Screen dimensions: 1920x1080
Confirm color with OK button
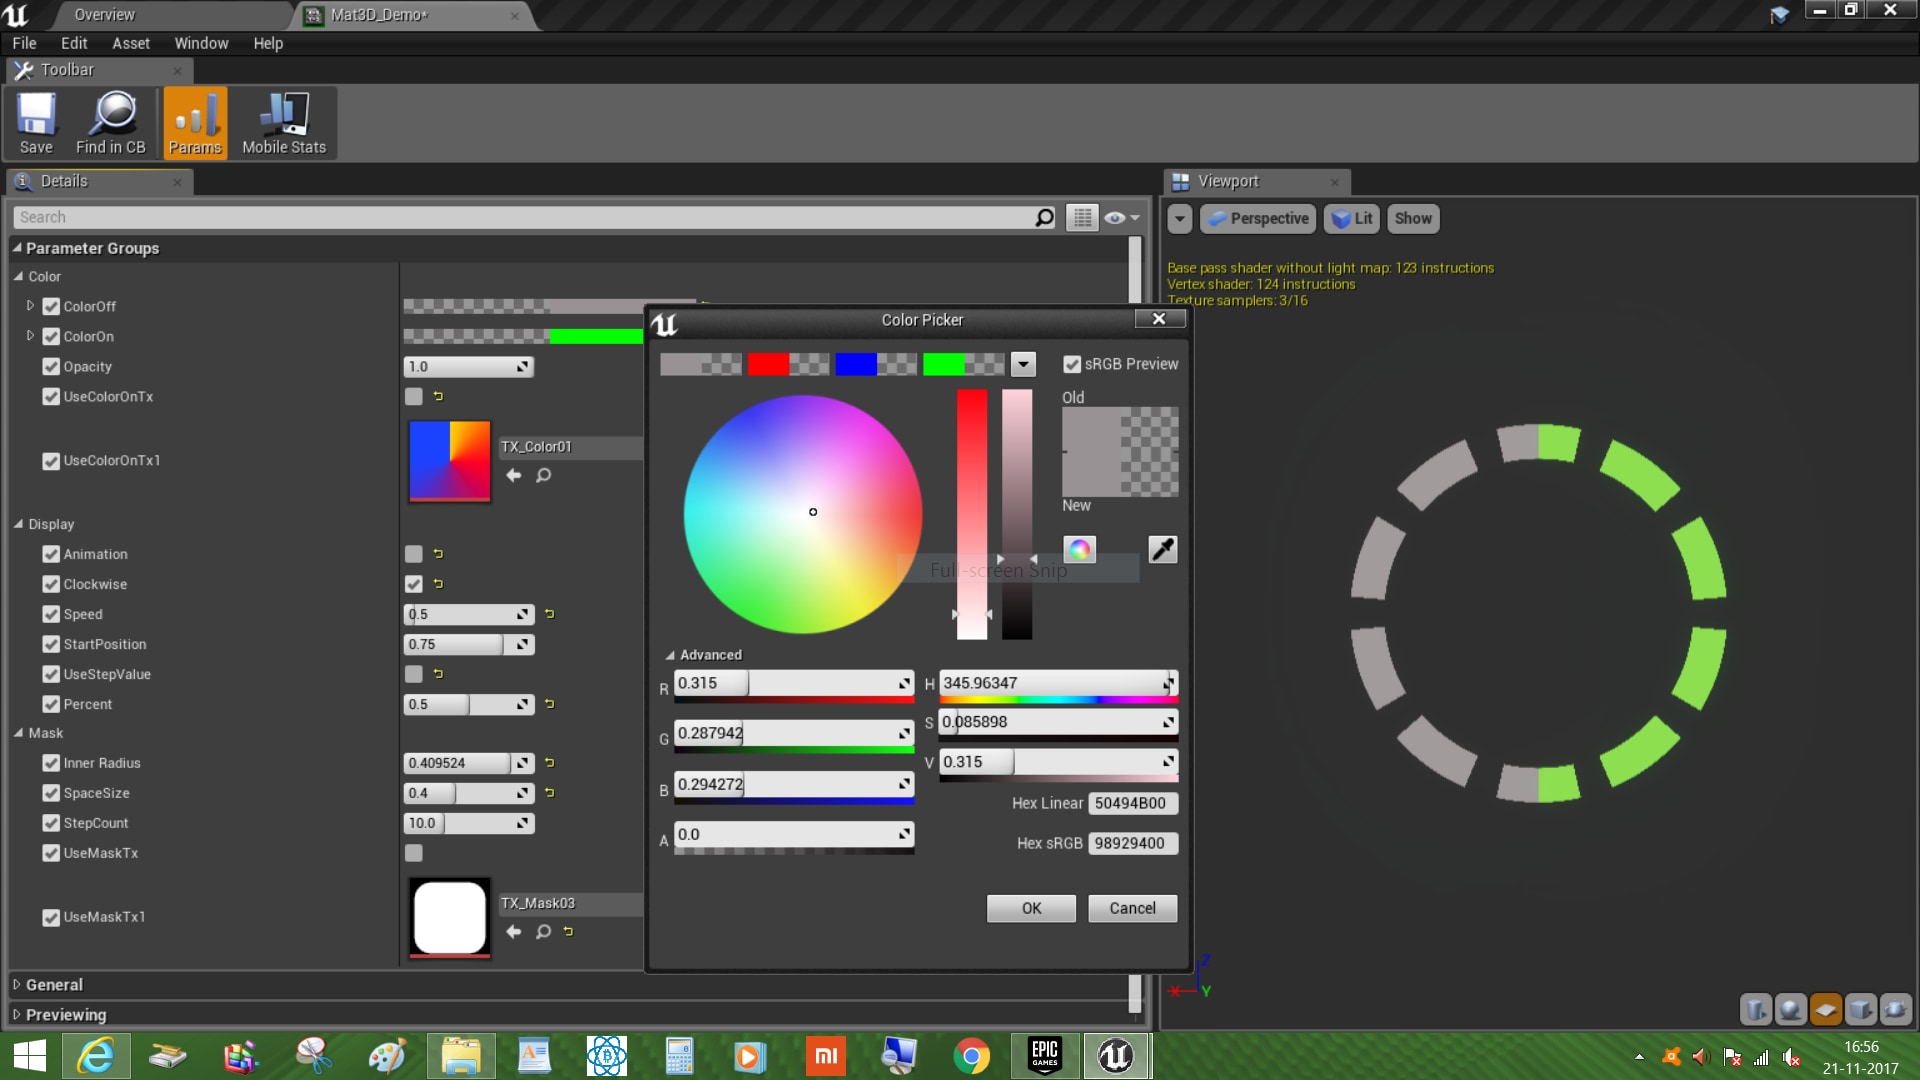point(1031,908)
